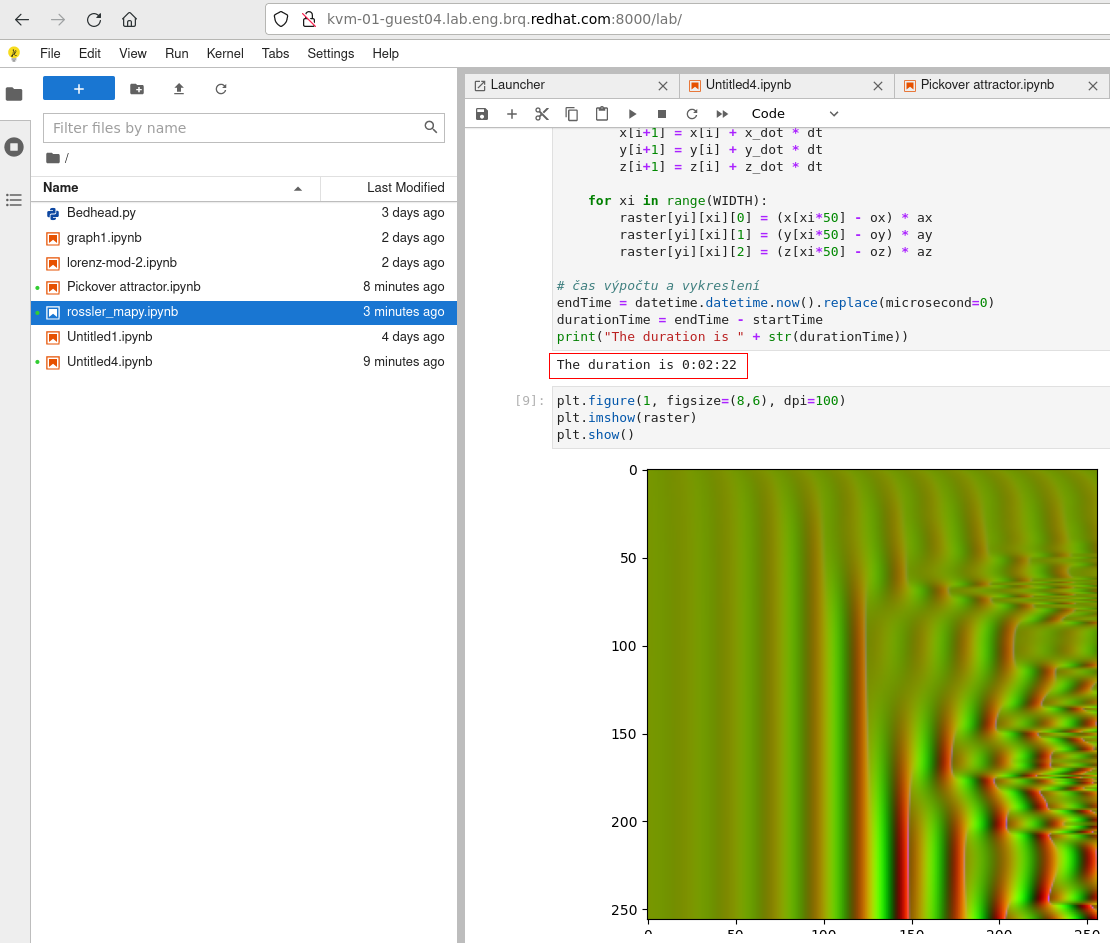This screenshot has height=943, width=1110.
Task: Run the selected cell with the play icon
Action: (632, 114)
